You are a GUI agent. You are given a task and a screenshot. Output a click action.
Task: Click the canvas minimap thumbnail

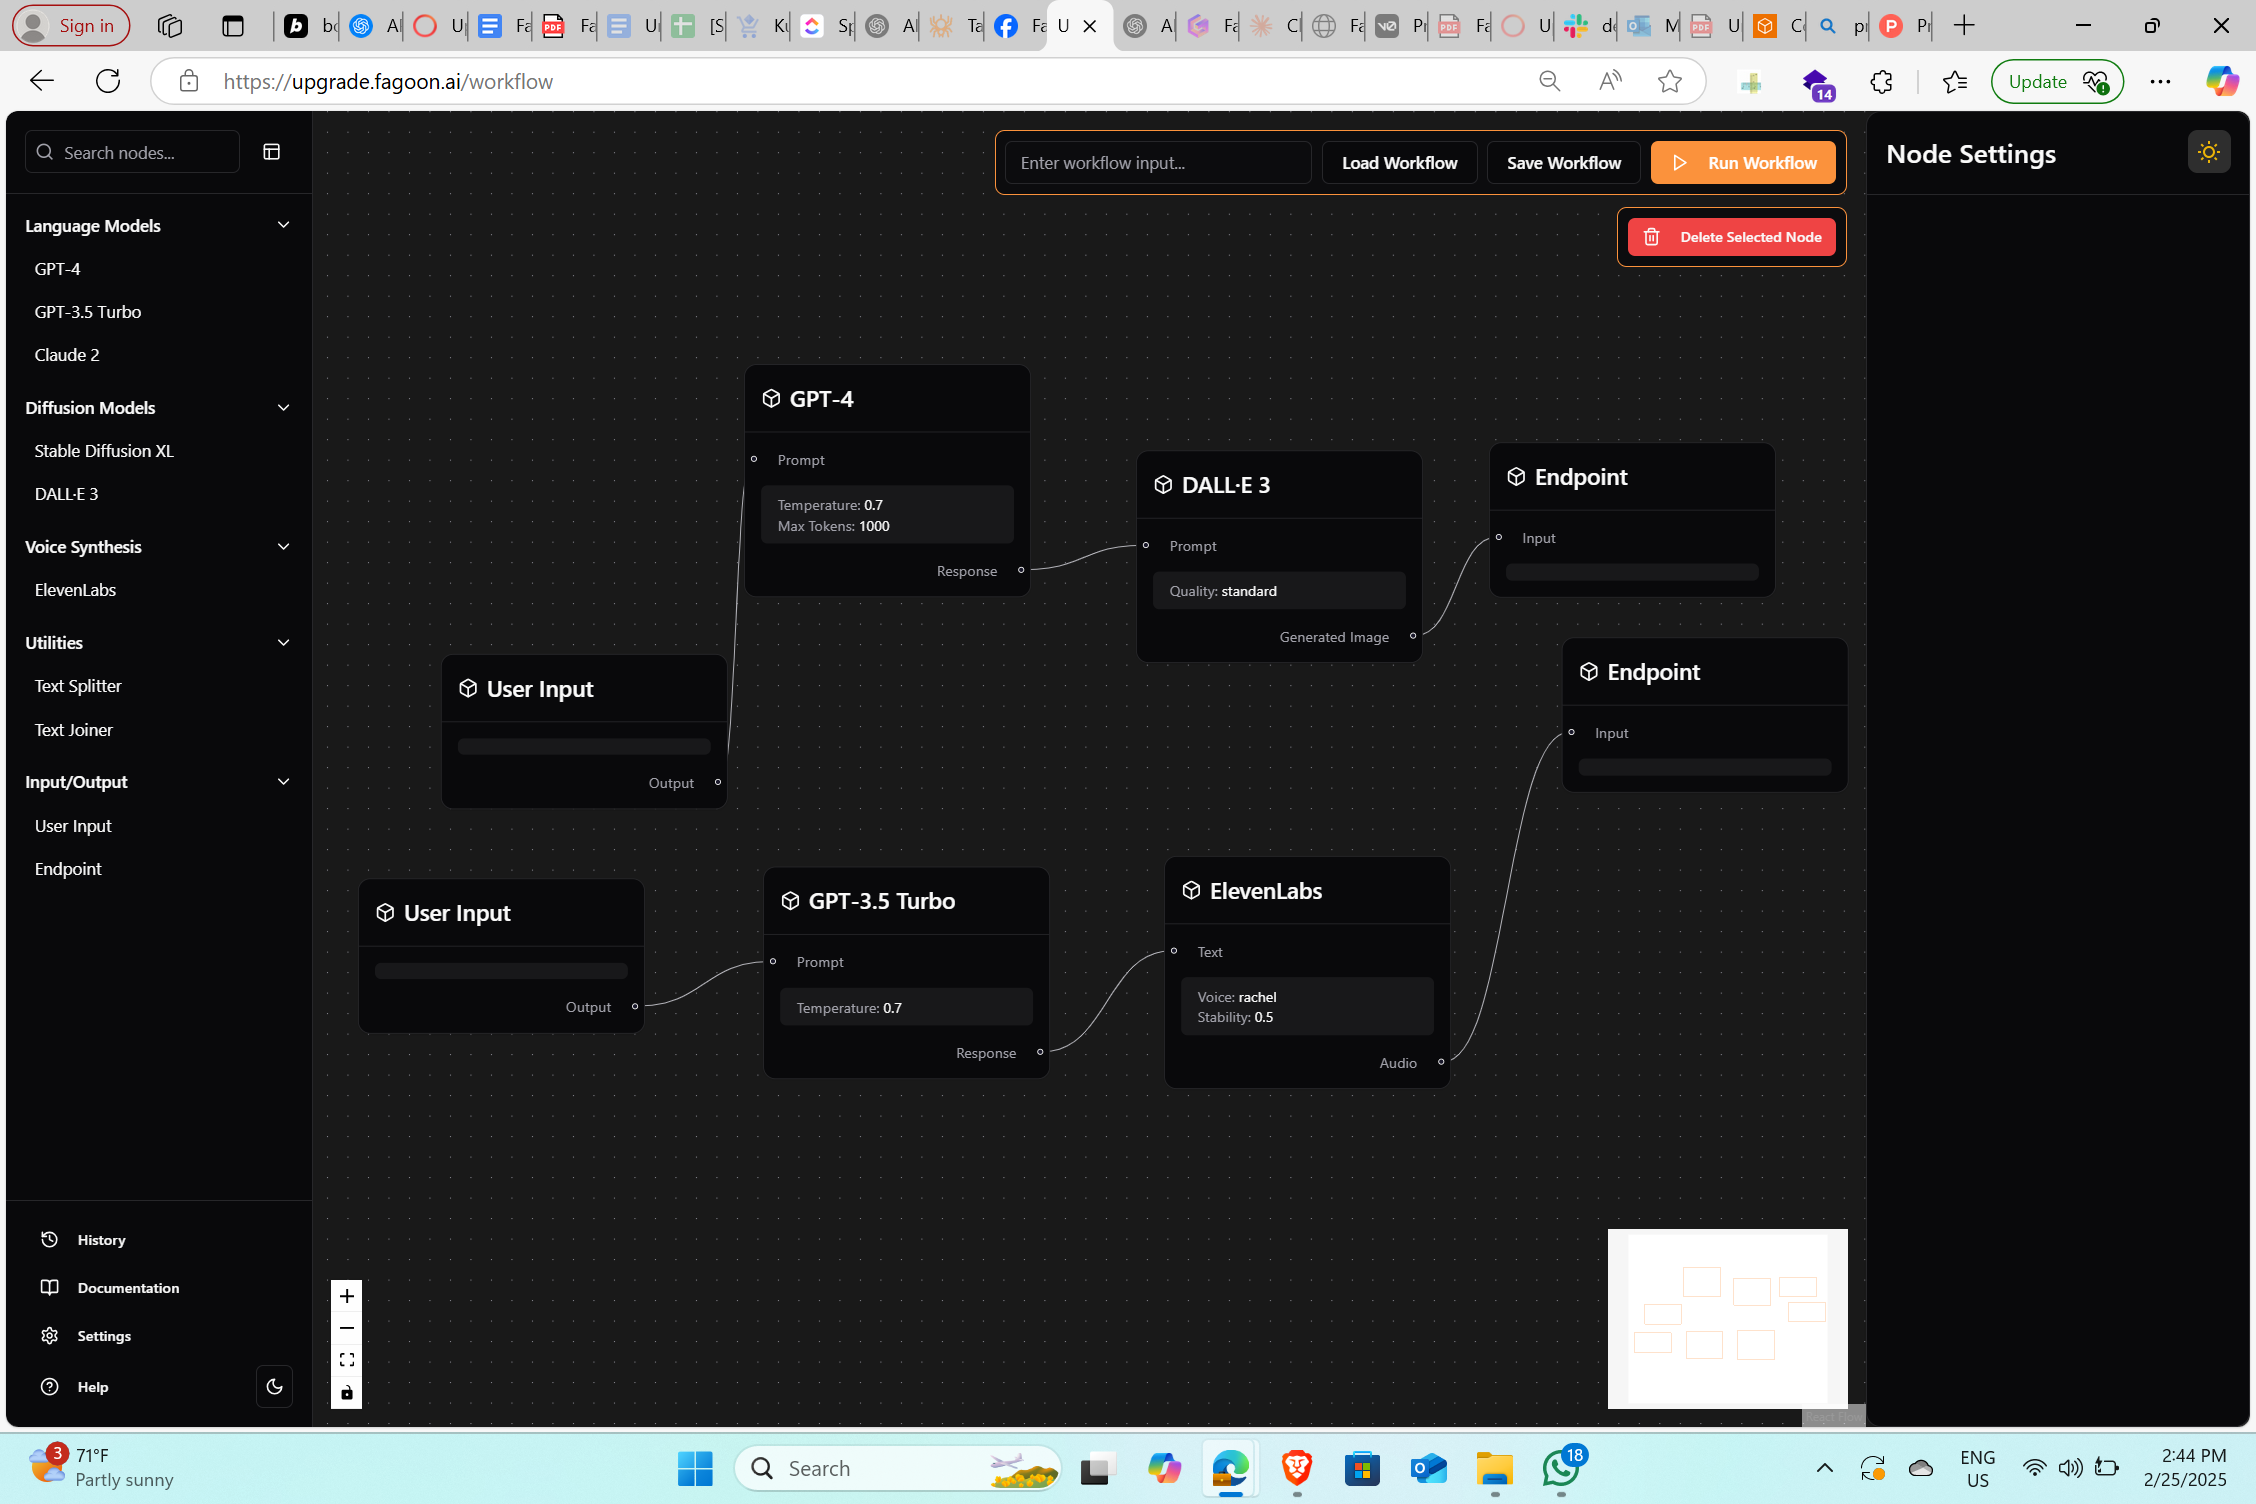(1727, 1318)
